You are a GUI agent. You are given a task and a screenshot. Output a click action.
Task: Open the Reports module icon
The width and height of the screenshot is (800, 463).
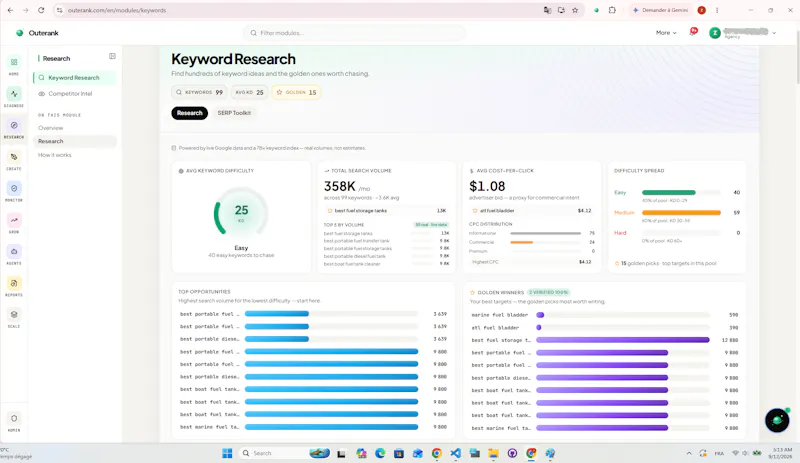pos(14,283)
